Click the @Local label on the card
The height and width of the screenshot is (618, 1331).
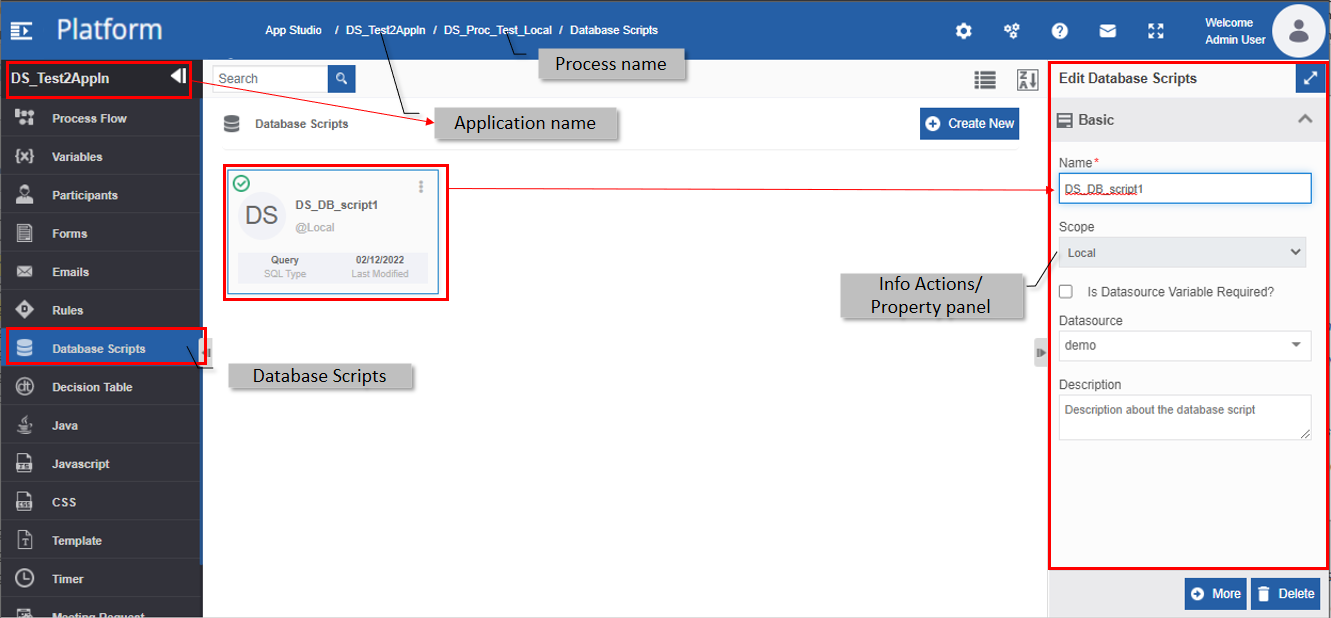(x=314, y=227)
